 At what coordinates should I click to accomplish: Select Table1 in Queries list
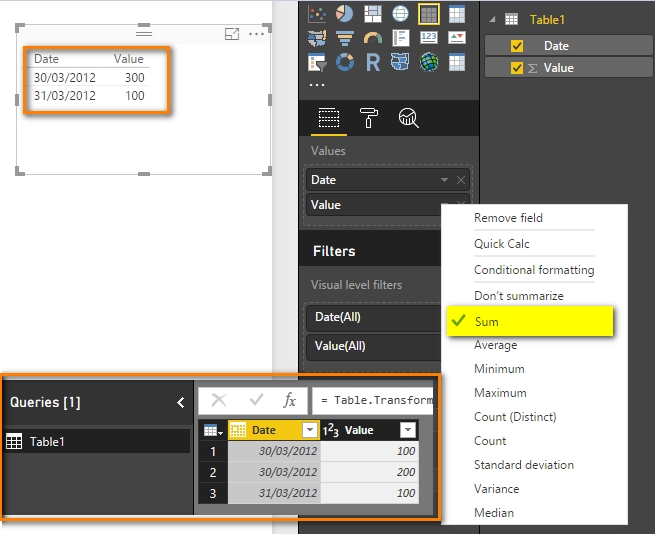(x=97, y=441)
